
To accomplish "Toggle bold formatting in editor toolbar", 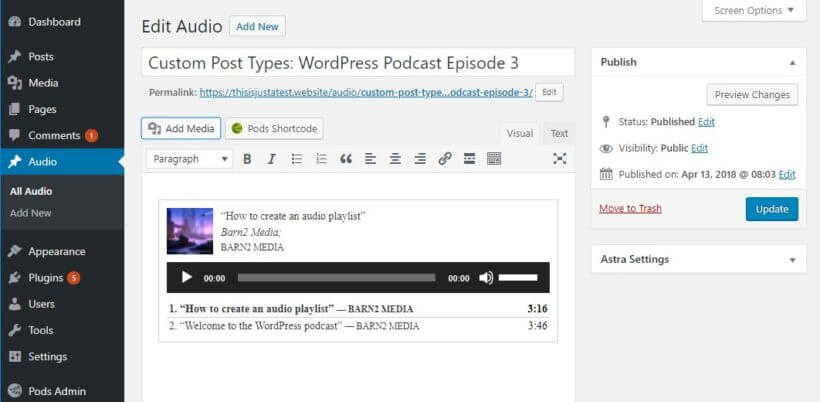I will coord(246,159).
